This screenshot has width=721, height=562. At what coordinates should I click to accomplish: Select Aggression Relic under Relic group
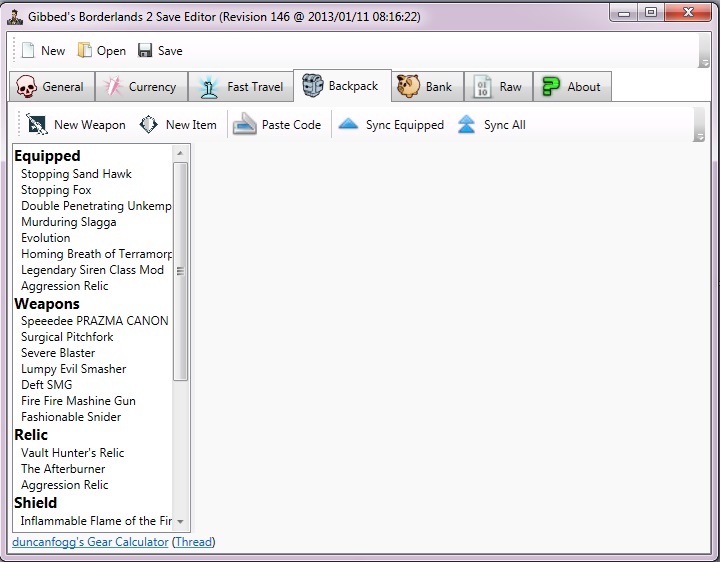click(x=64, y=485)
